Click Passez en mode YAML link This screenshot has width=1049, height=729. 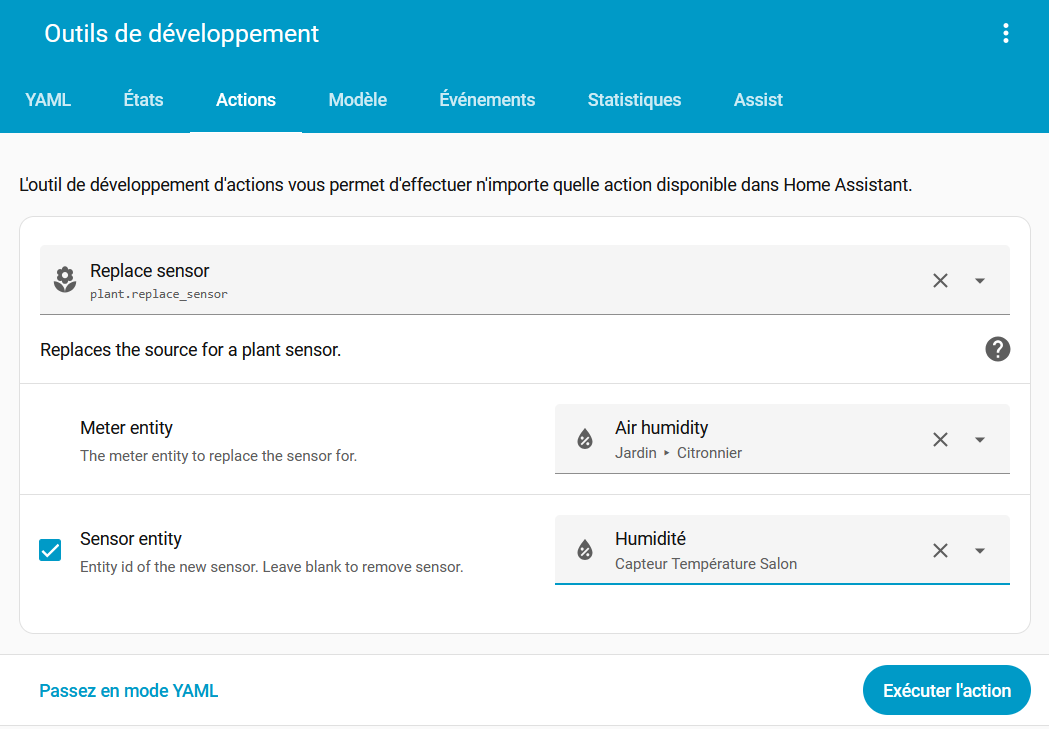click(128, 691)
